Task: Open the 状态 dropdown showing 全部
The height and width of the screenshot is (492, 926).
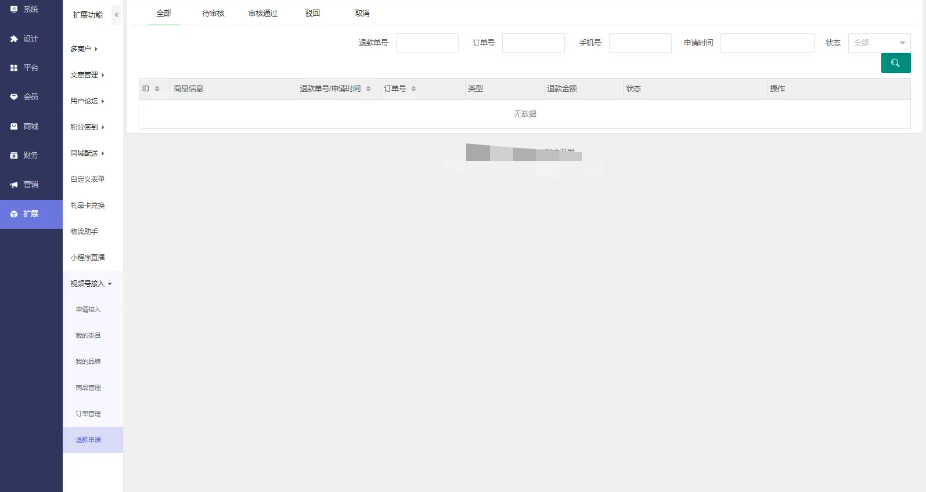Action: pyautogui.click(x=879, y=43)
